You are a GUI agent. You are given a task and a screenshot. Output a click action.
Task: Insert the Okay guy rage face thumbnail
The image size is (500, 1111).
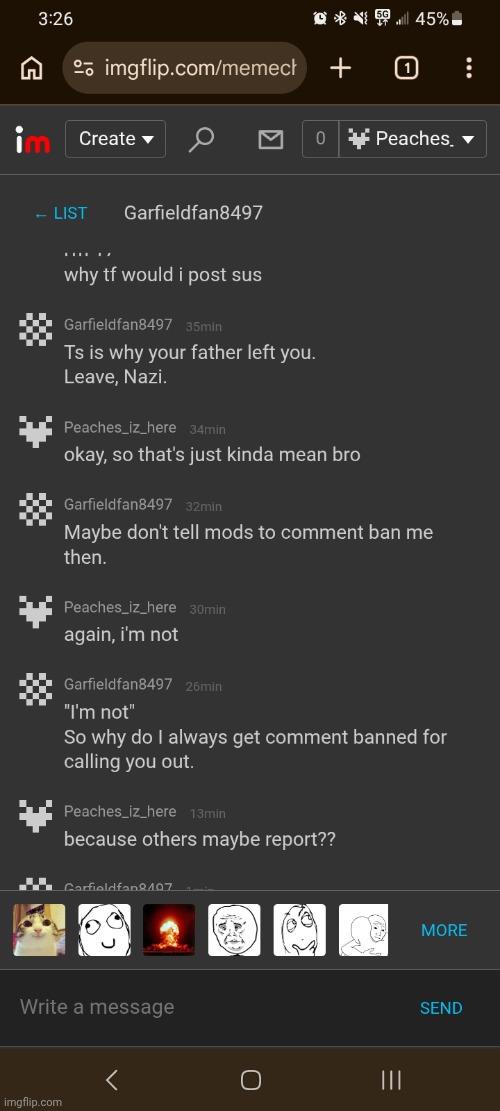click(x=234, y=930)
